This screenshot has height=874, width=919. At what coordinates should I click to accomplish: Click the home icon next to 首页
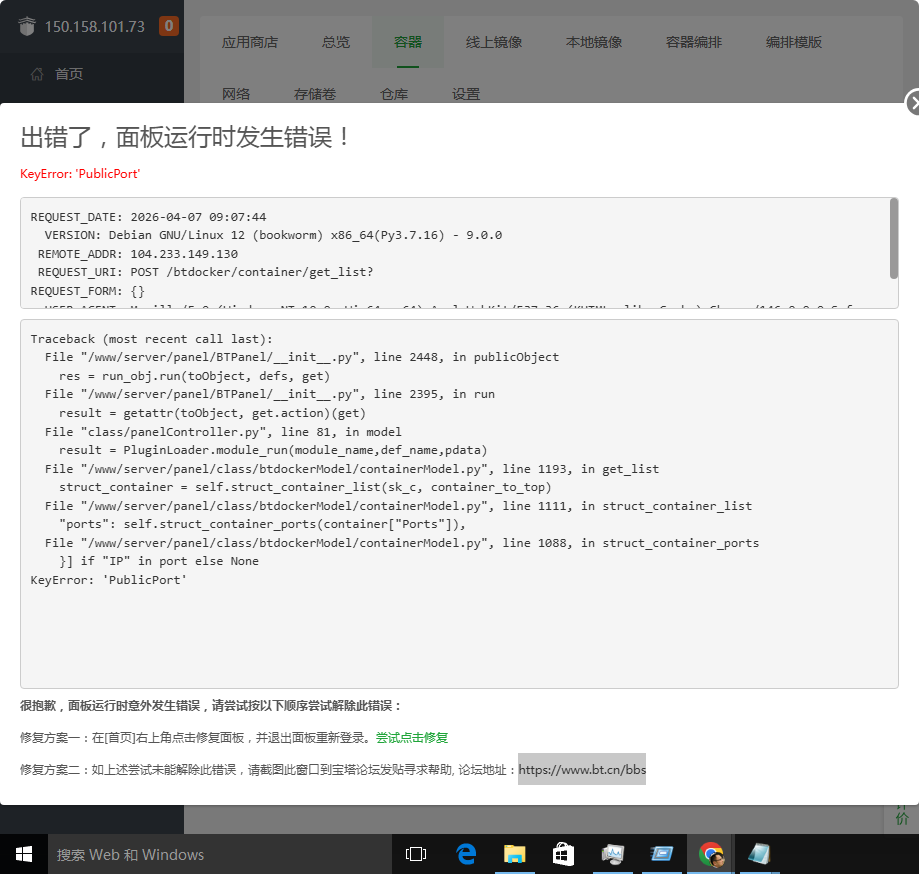[x=37, y=74]
